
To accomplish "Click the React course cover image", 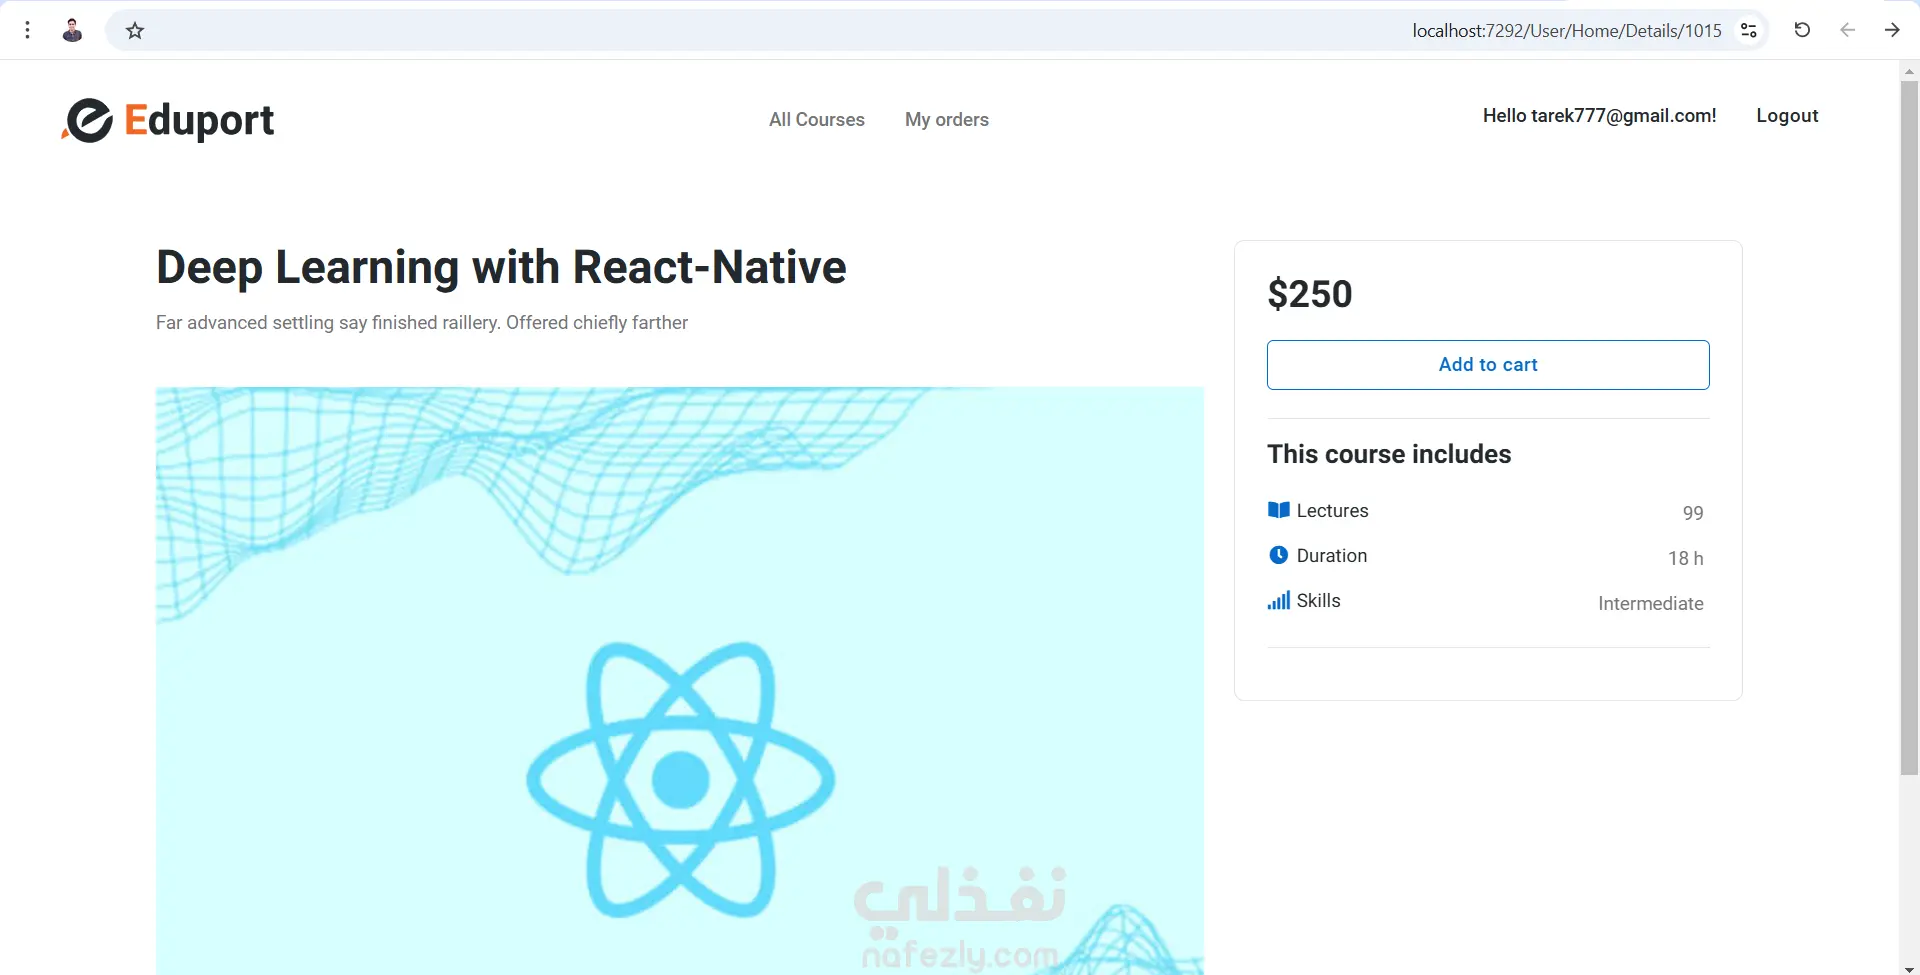I will pos(680,681).
